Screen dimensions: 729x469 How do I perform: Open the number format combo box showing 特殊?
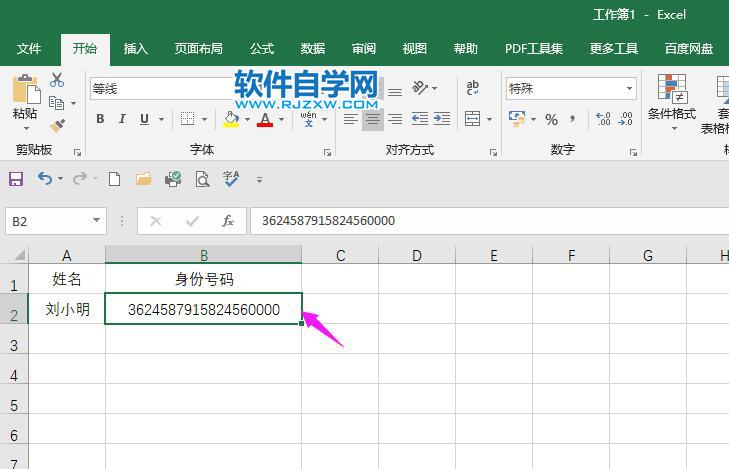pyautogui.click(x=571, y=88)
